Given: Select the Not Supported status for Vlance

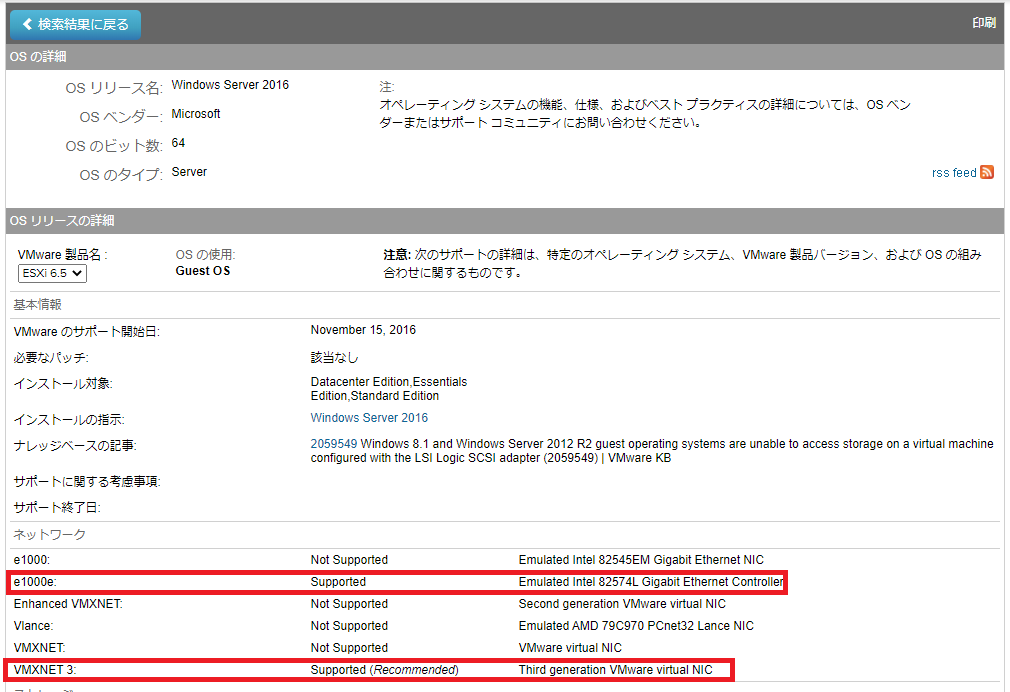Looking at the screenshot, I should point(349,626).
